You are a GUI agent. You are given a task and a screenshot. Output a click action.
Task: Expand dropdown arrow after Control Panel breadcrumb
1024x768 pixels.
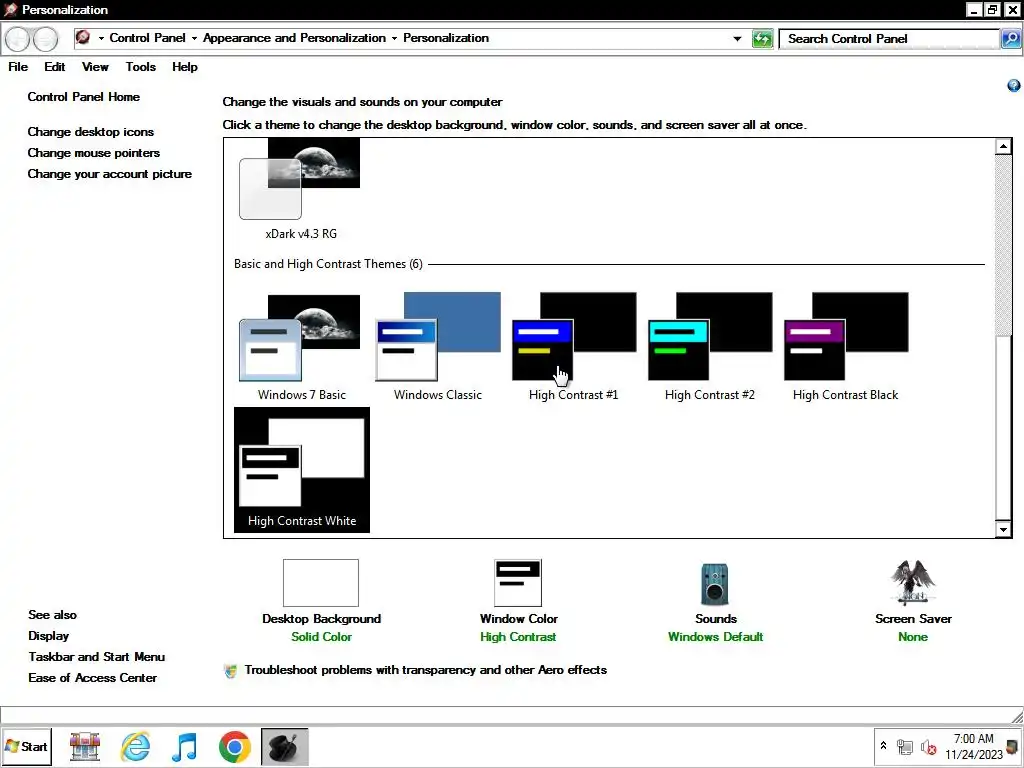[x=194, y=39]
